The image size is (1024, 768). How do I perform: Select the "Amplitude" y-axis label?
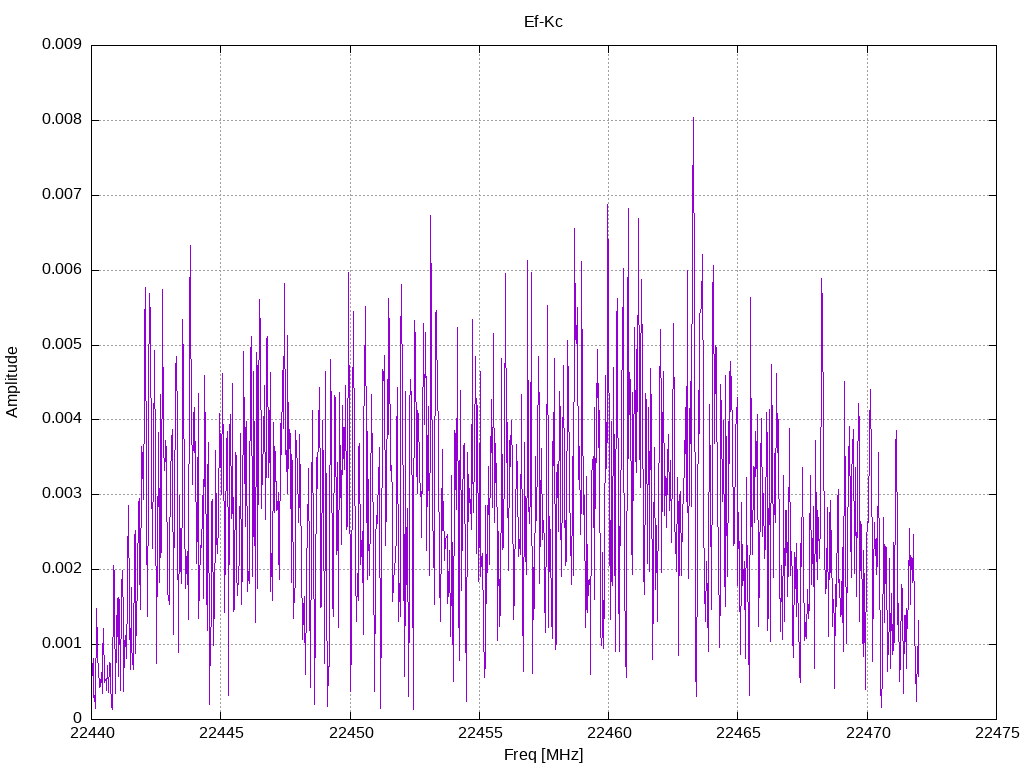(12, 382)
